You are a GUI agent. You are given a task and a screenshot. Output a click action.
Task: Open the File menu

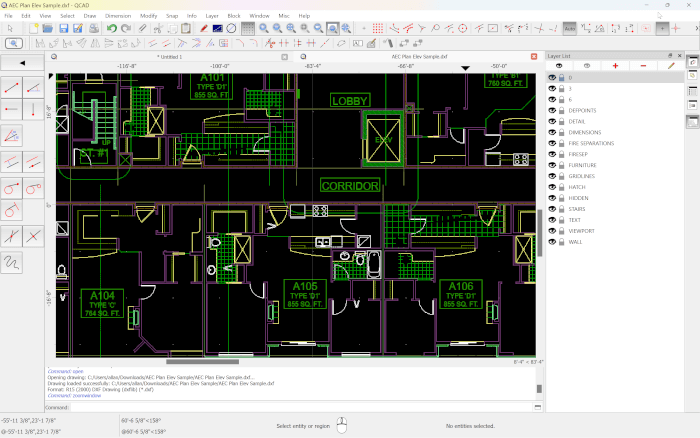point(8,16)
